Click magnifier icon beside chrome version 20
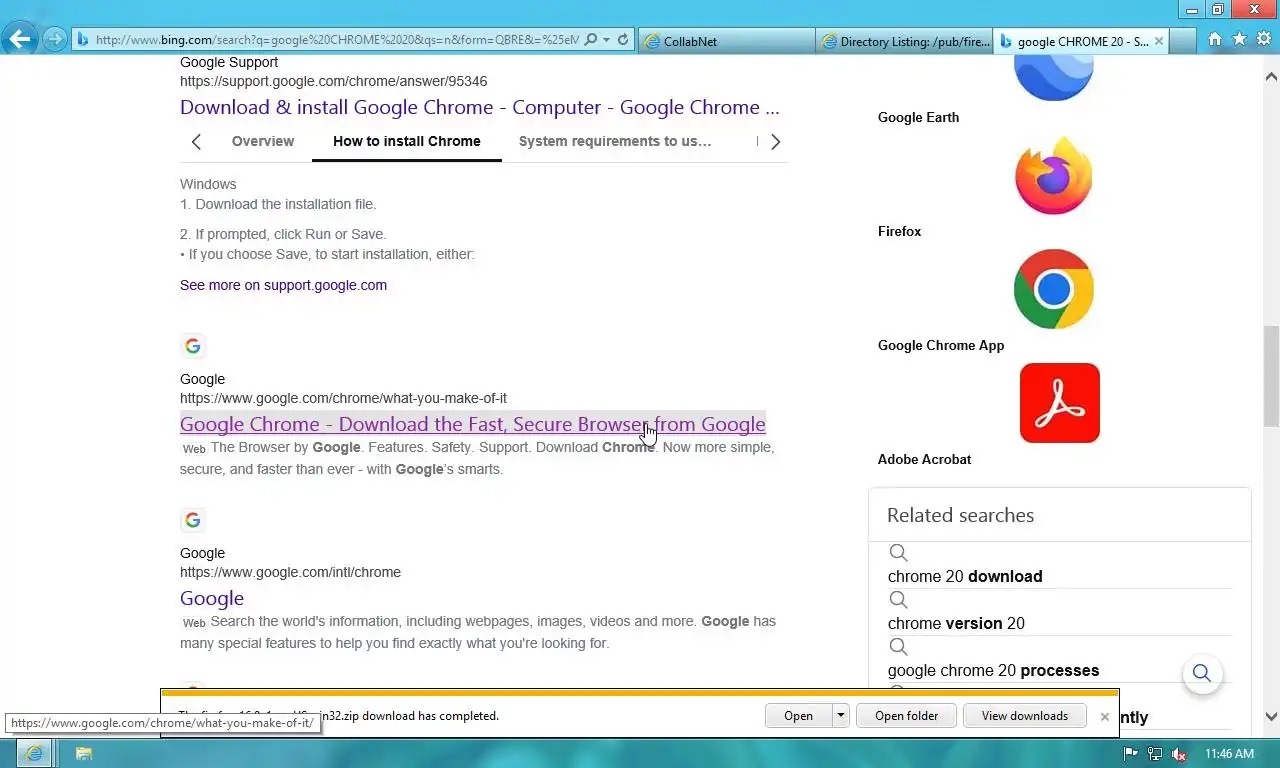1280x768 pixels. pyautogui.click(x=898, y=600)
